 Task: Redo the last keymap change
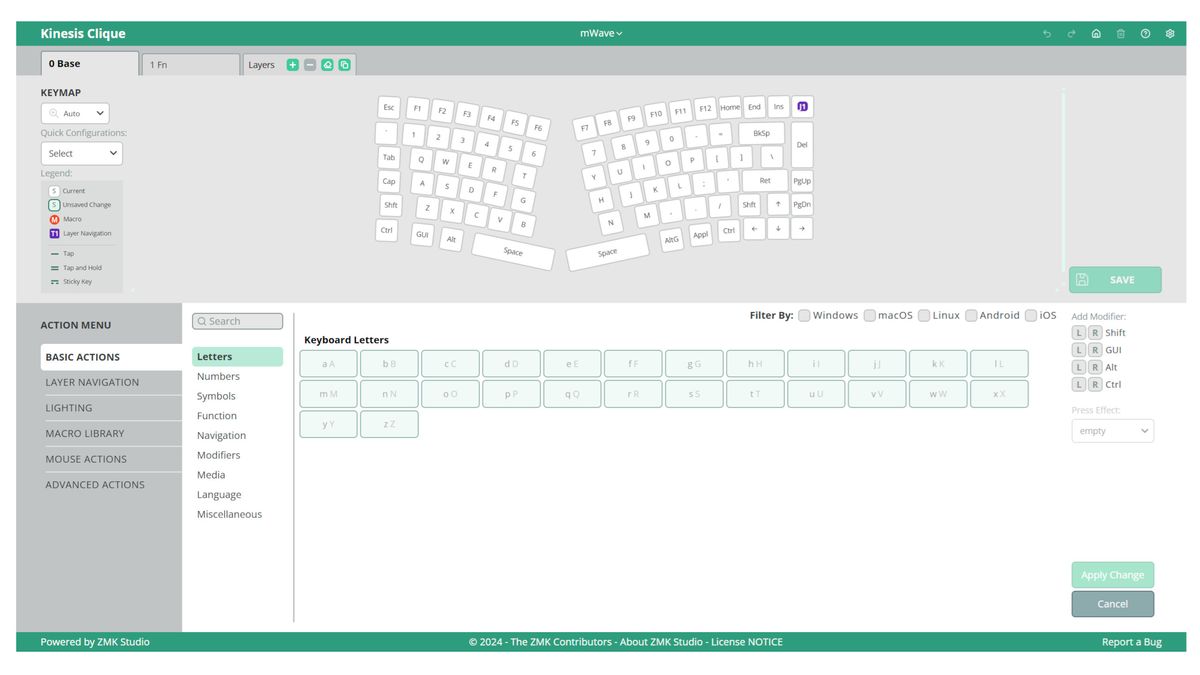coord(1071,34)
